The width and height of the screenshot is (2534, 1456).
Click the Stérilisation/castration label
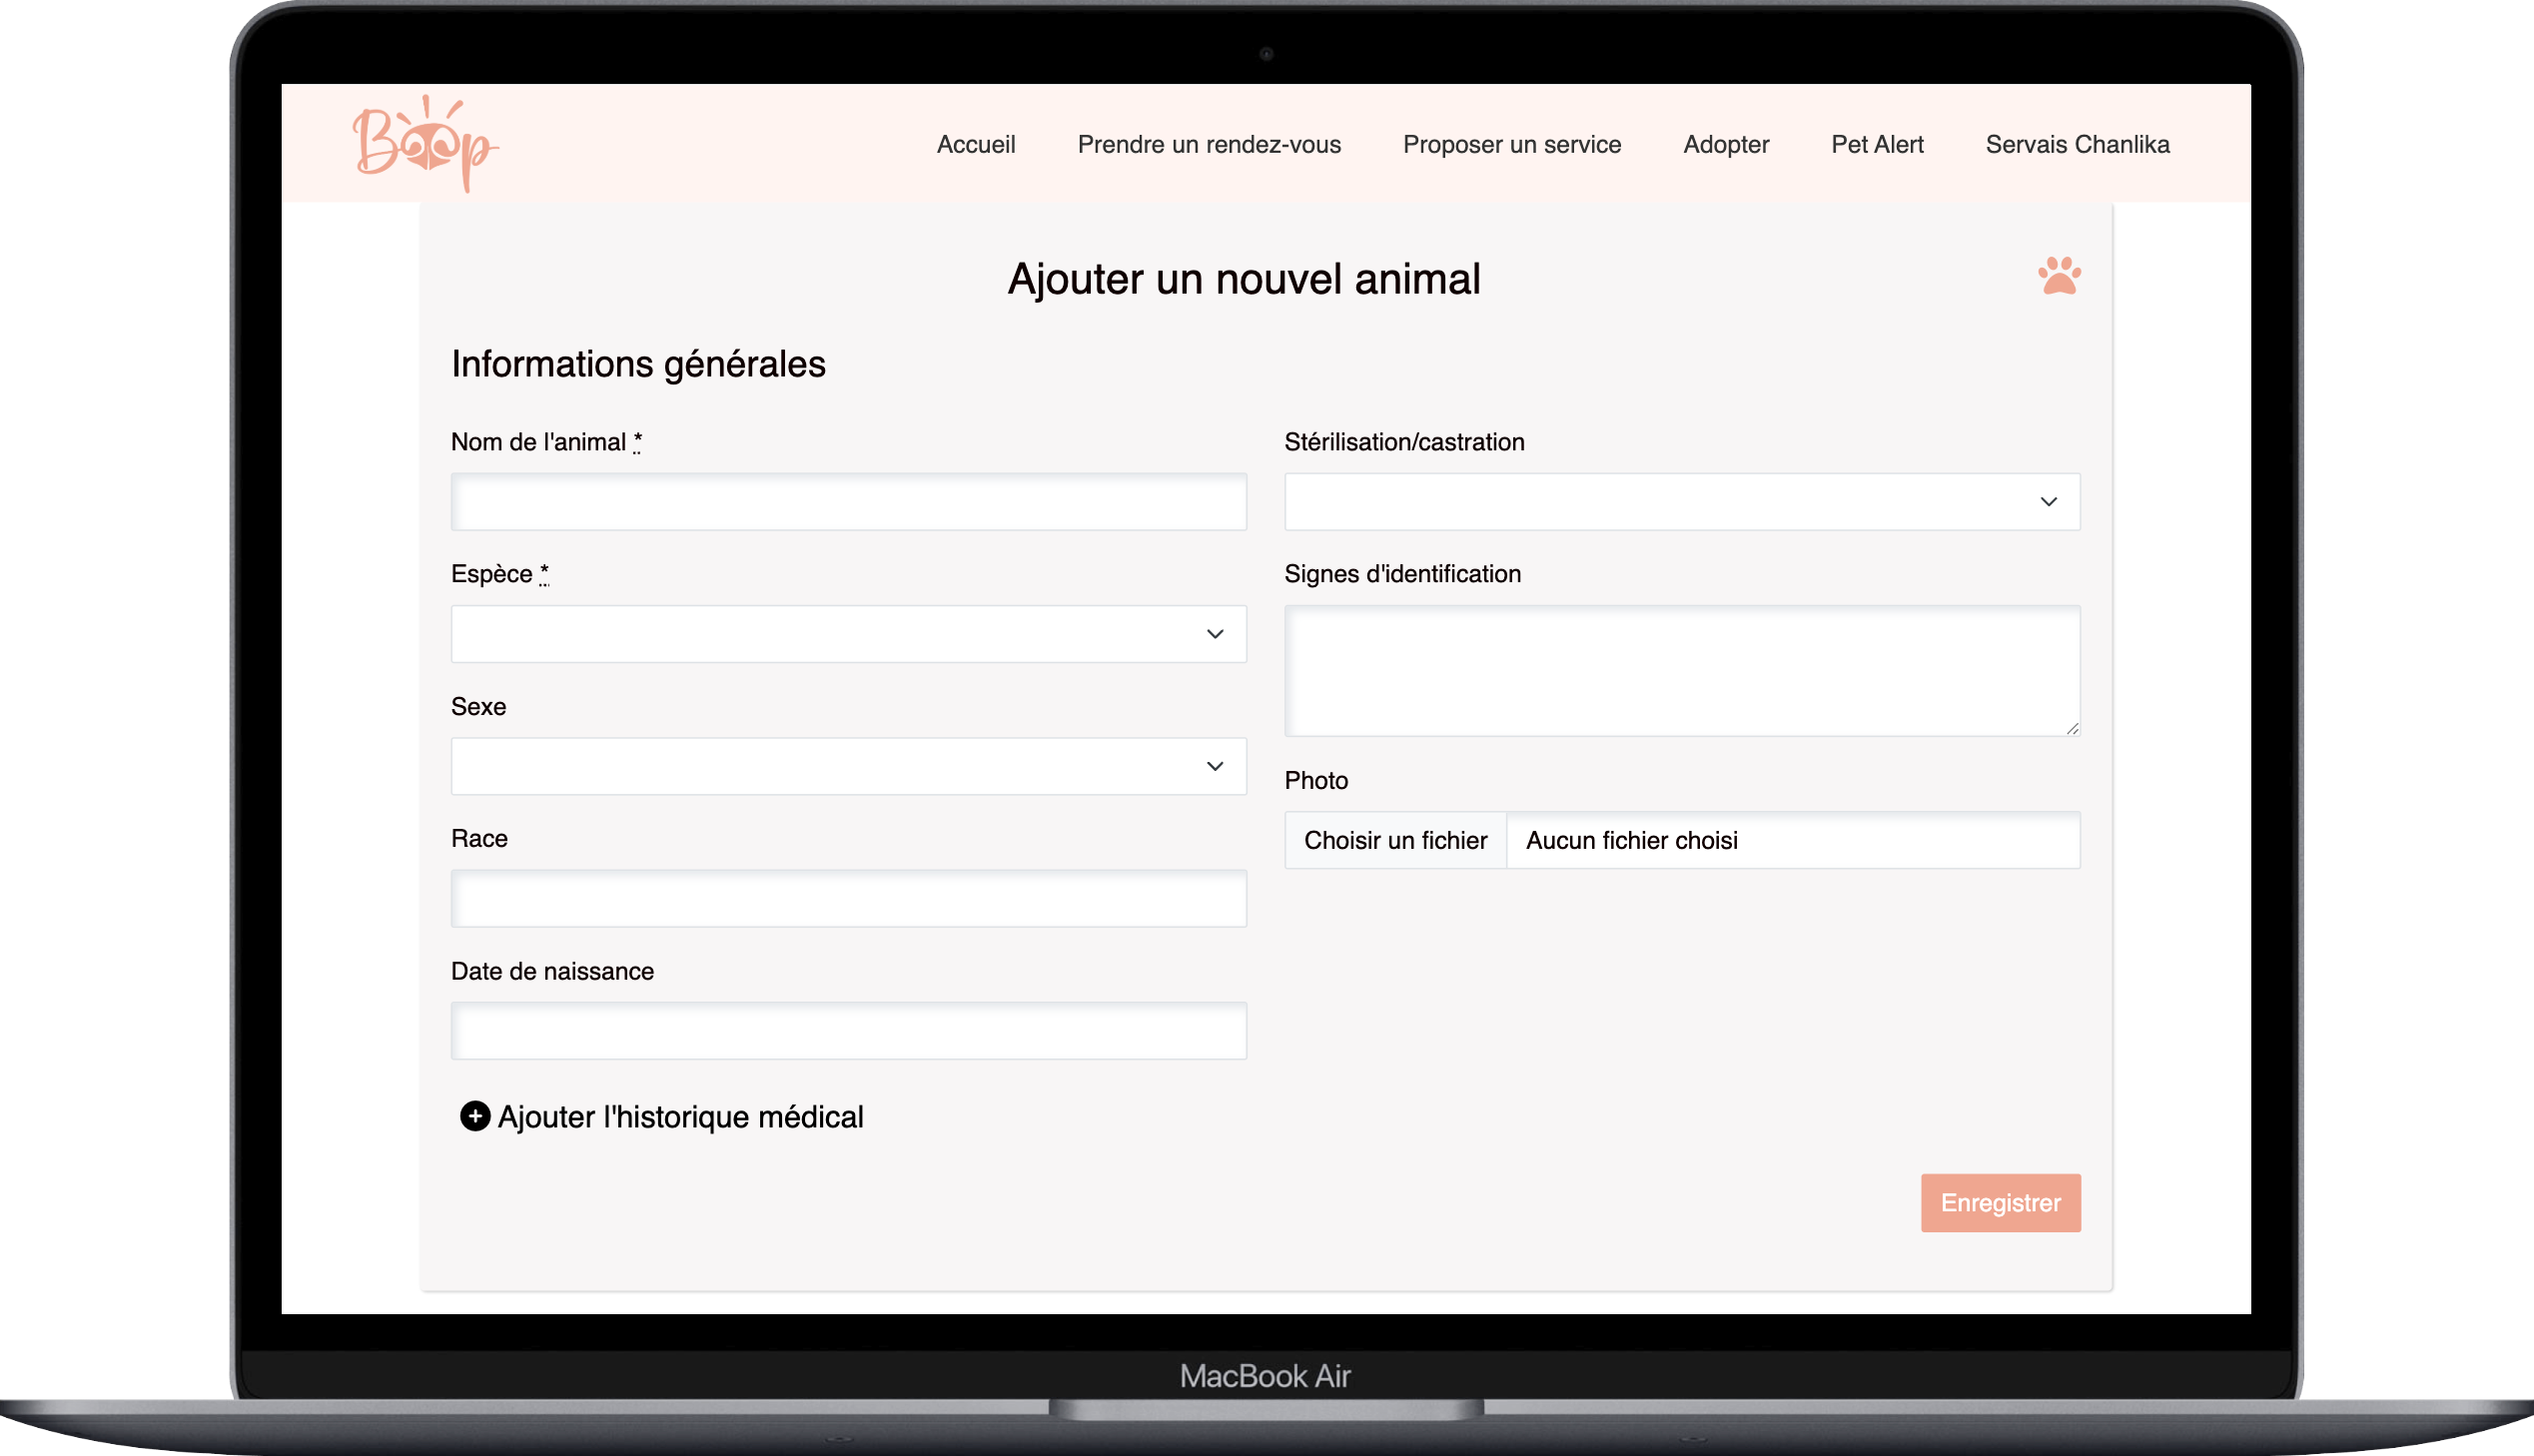coord(1404,442)
